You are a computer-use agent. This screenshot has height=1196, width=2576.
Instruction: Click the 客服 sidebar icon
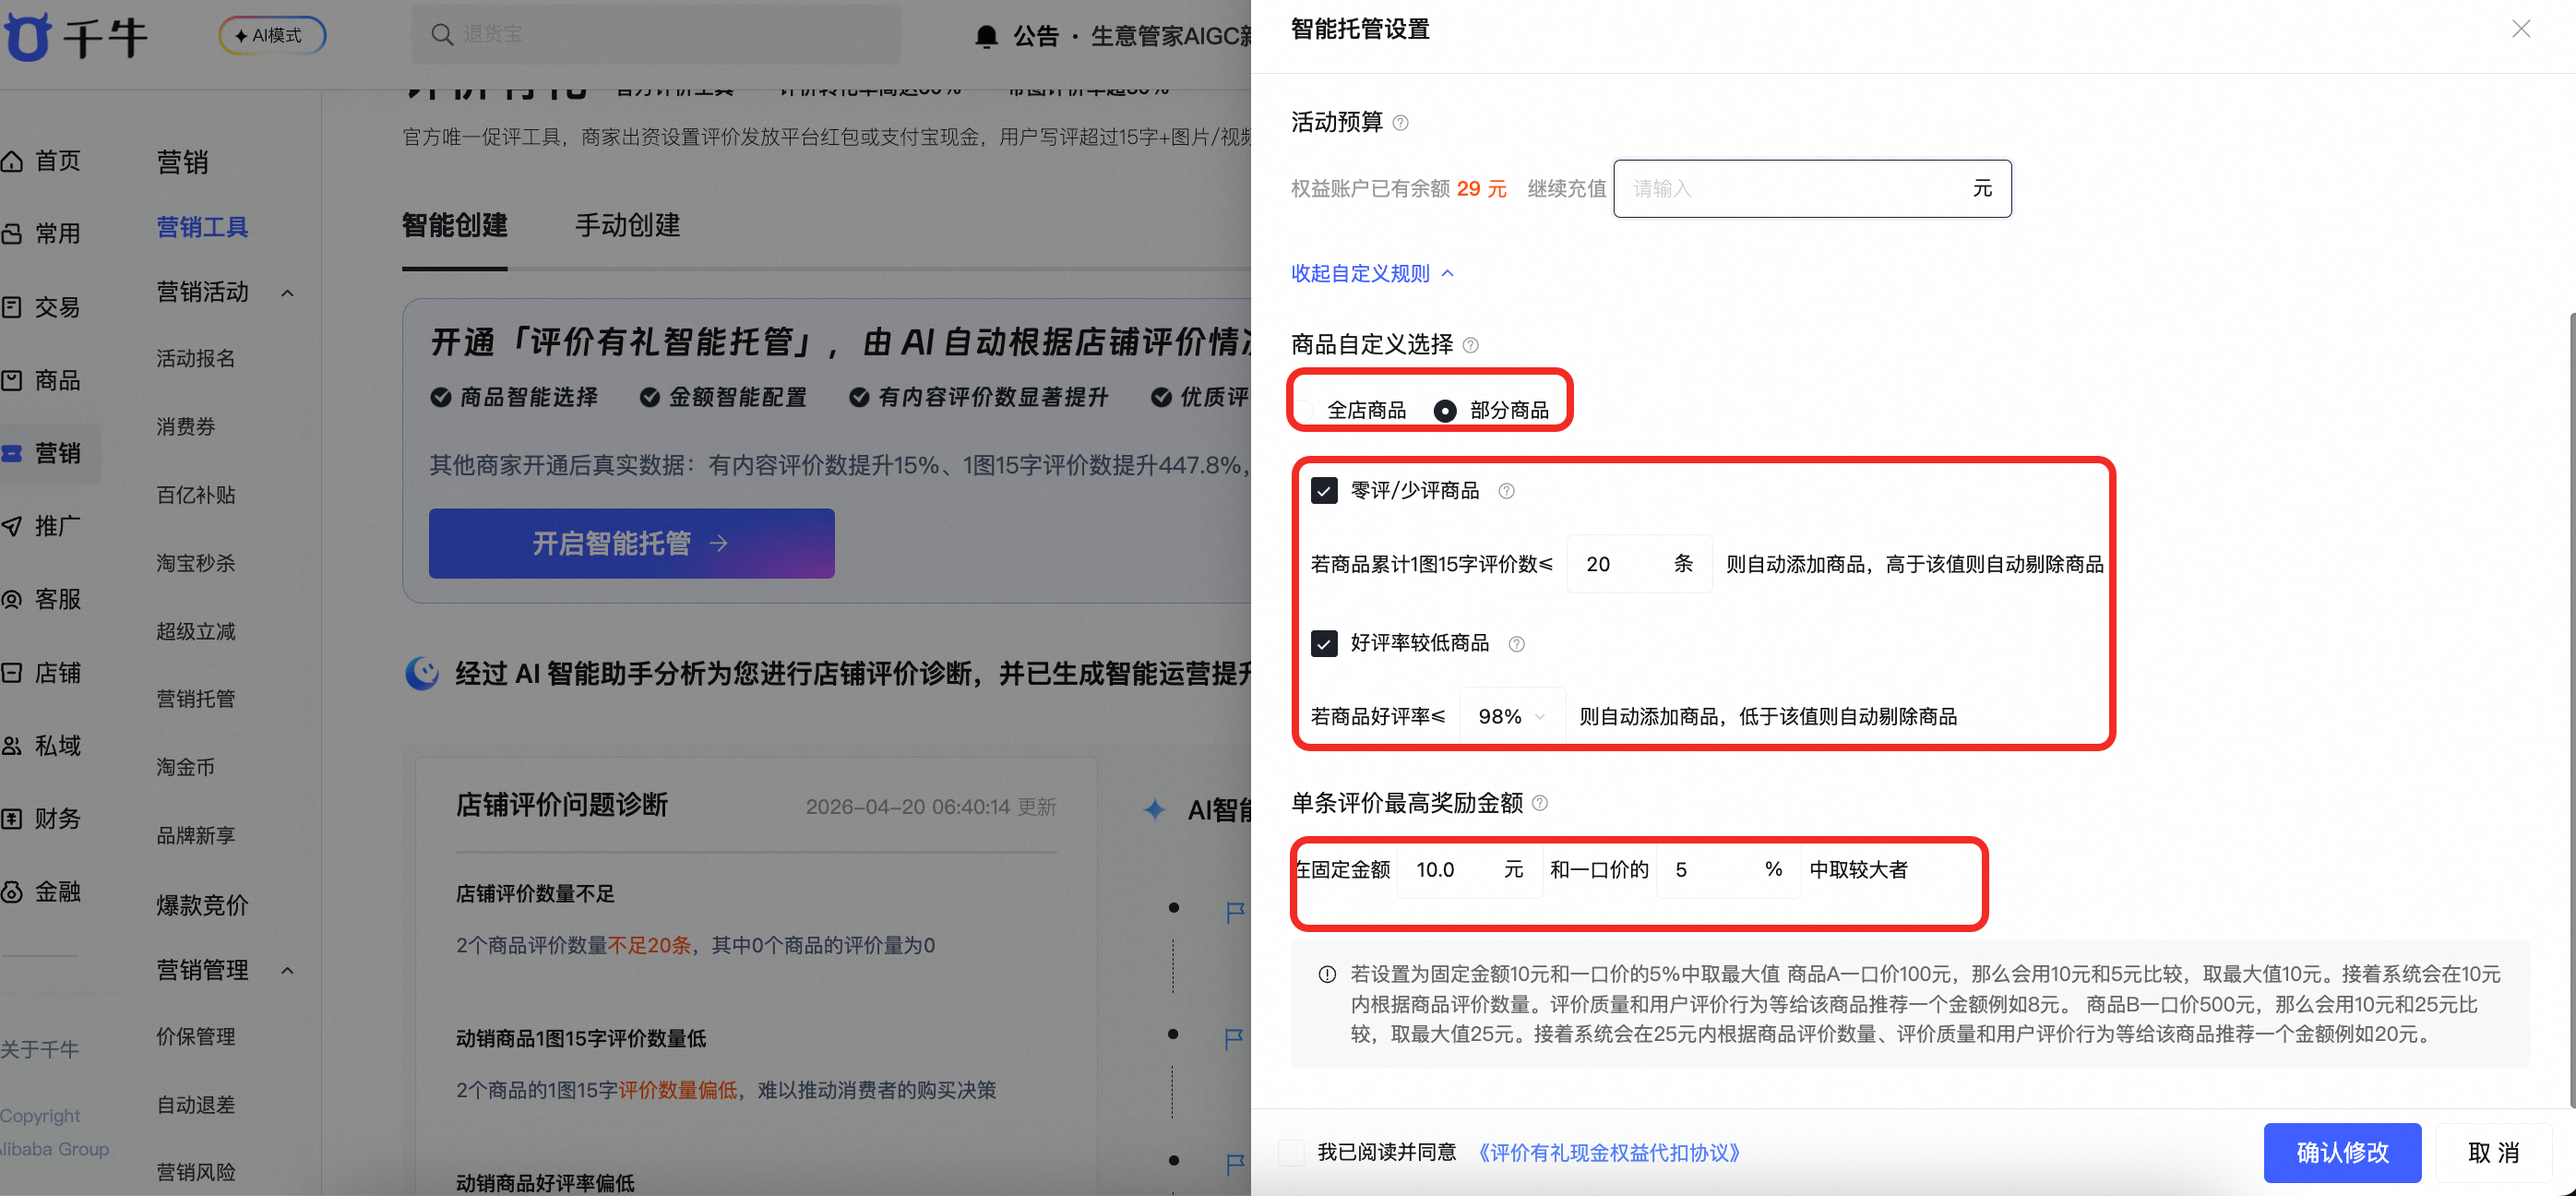click(12, 599)
